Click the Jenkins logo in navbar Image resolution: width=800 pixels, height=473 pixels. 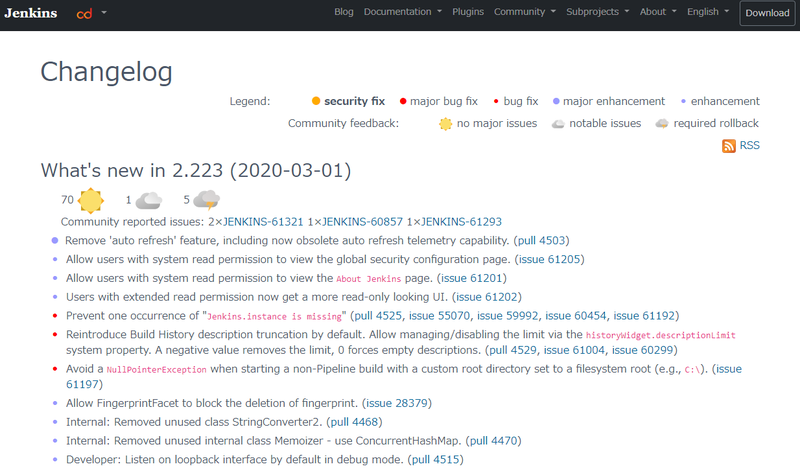pos(31,13)
